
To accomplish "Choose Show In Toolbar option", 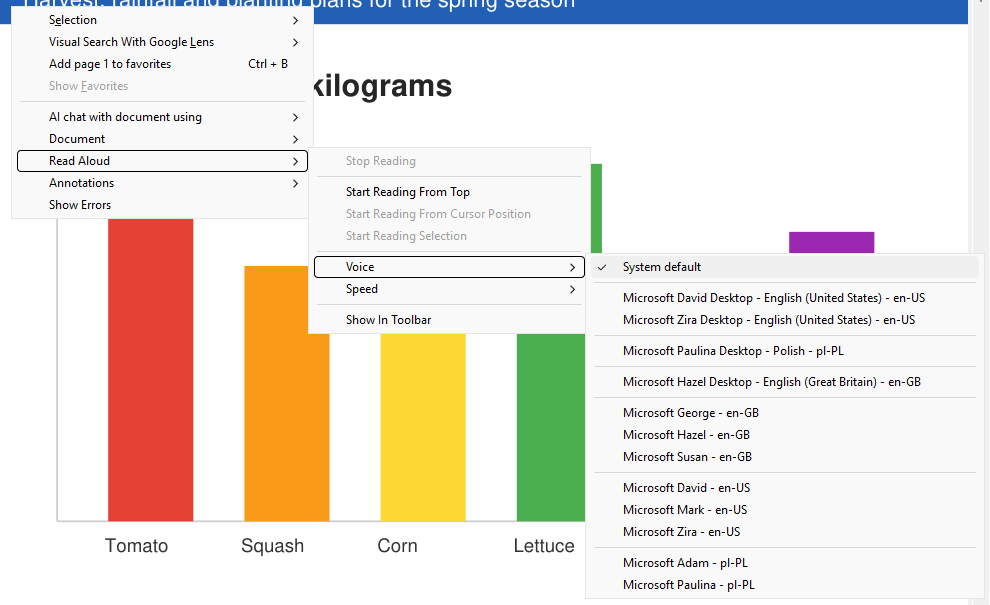I will click(x=449, y=320).
